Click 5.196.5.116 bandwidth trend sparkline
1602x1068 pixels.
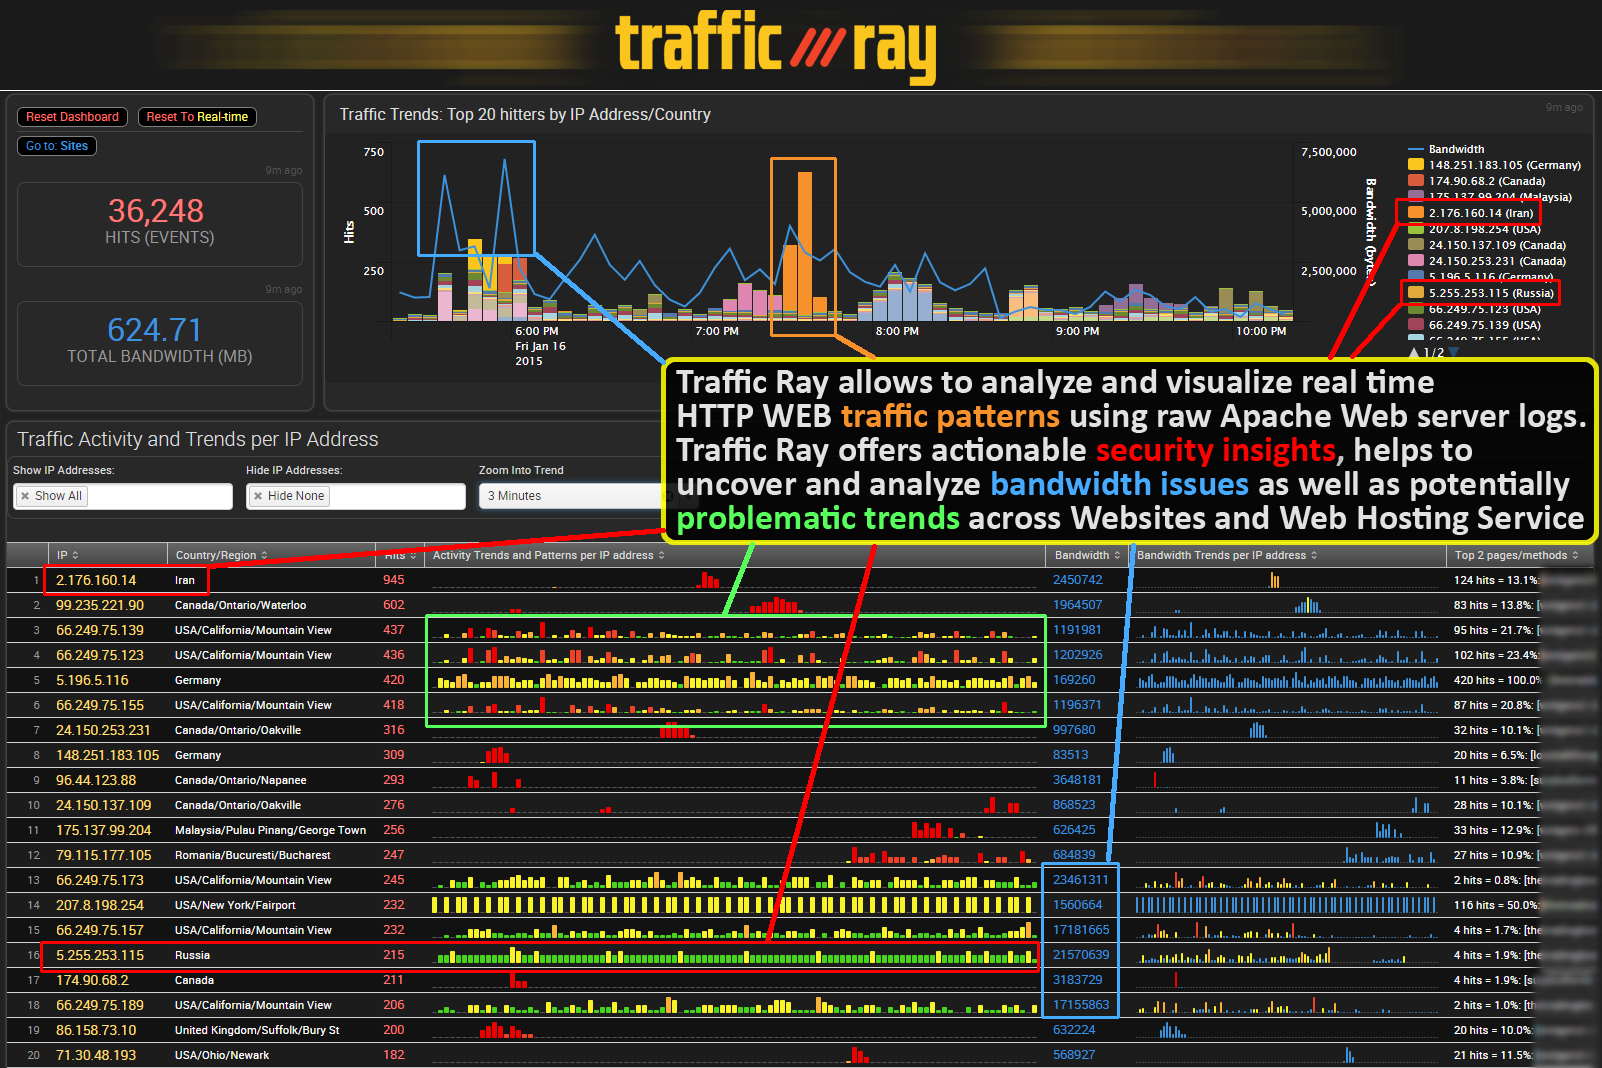[x=1288, y=680]
